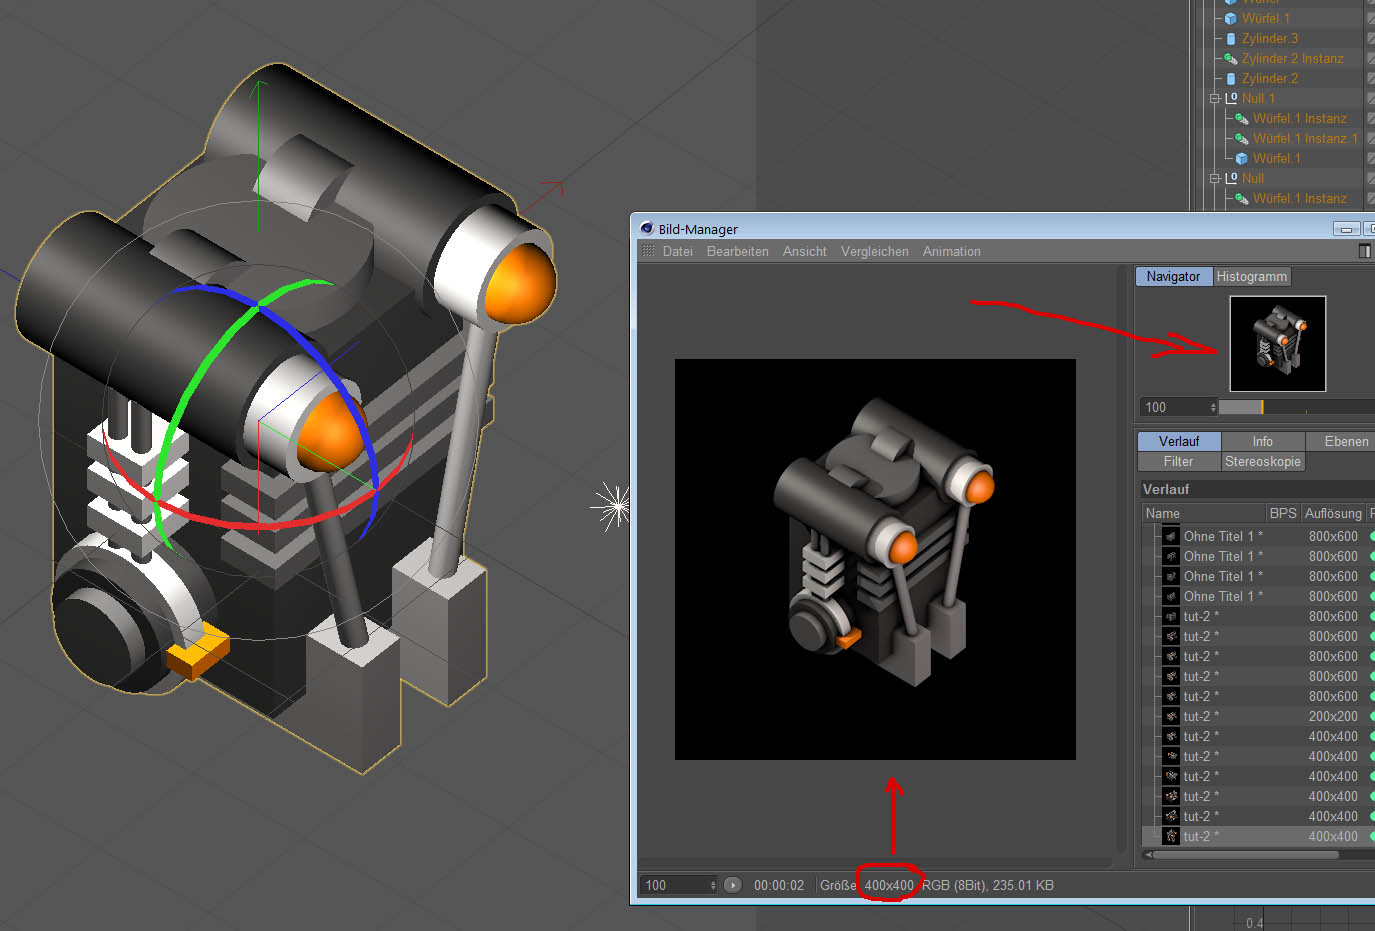Open the Datei menu in Bild-Manager
Screen dimensions: 1375x931
pyautogui.click(x=678, y=251)
